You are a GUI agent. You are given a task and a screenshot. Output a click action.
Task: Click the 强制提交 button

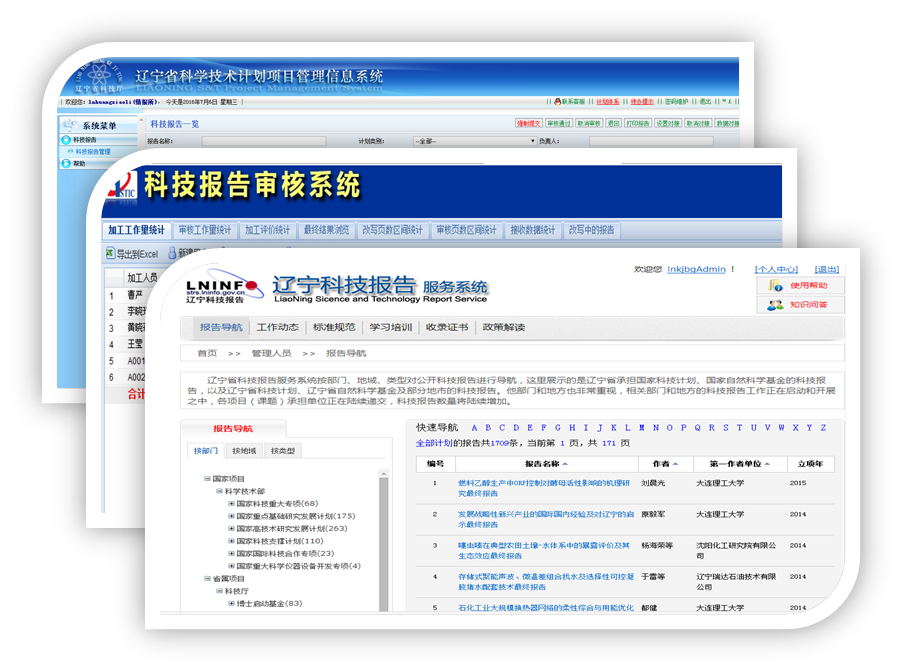(528, 123)
